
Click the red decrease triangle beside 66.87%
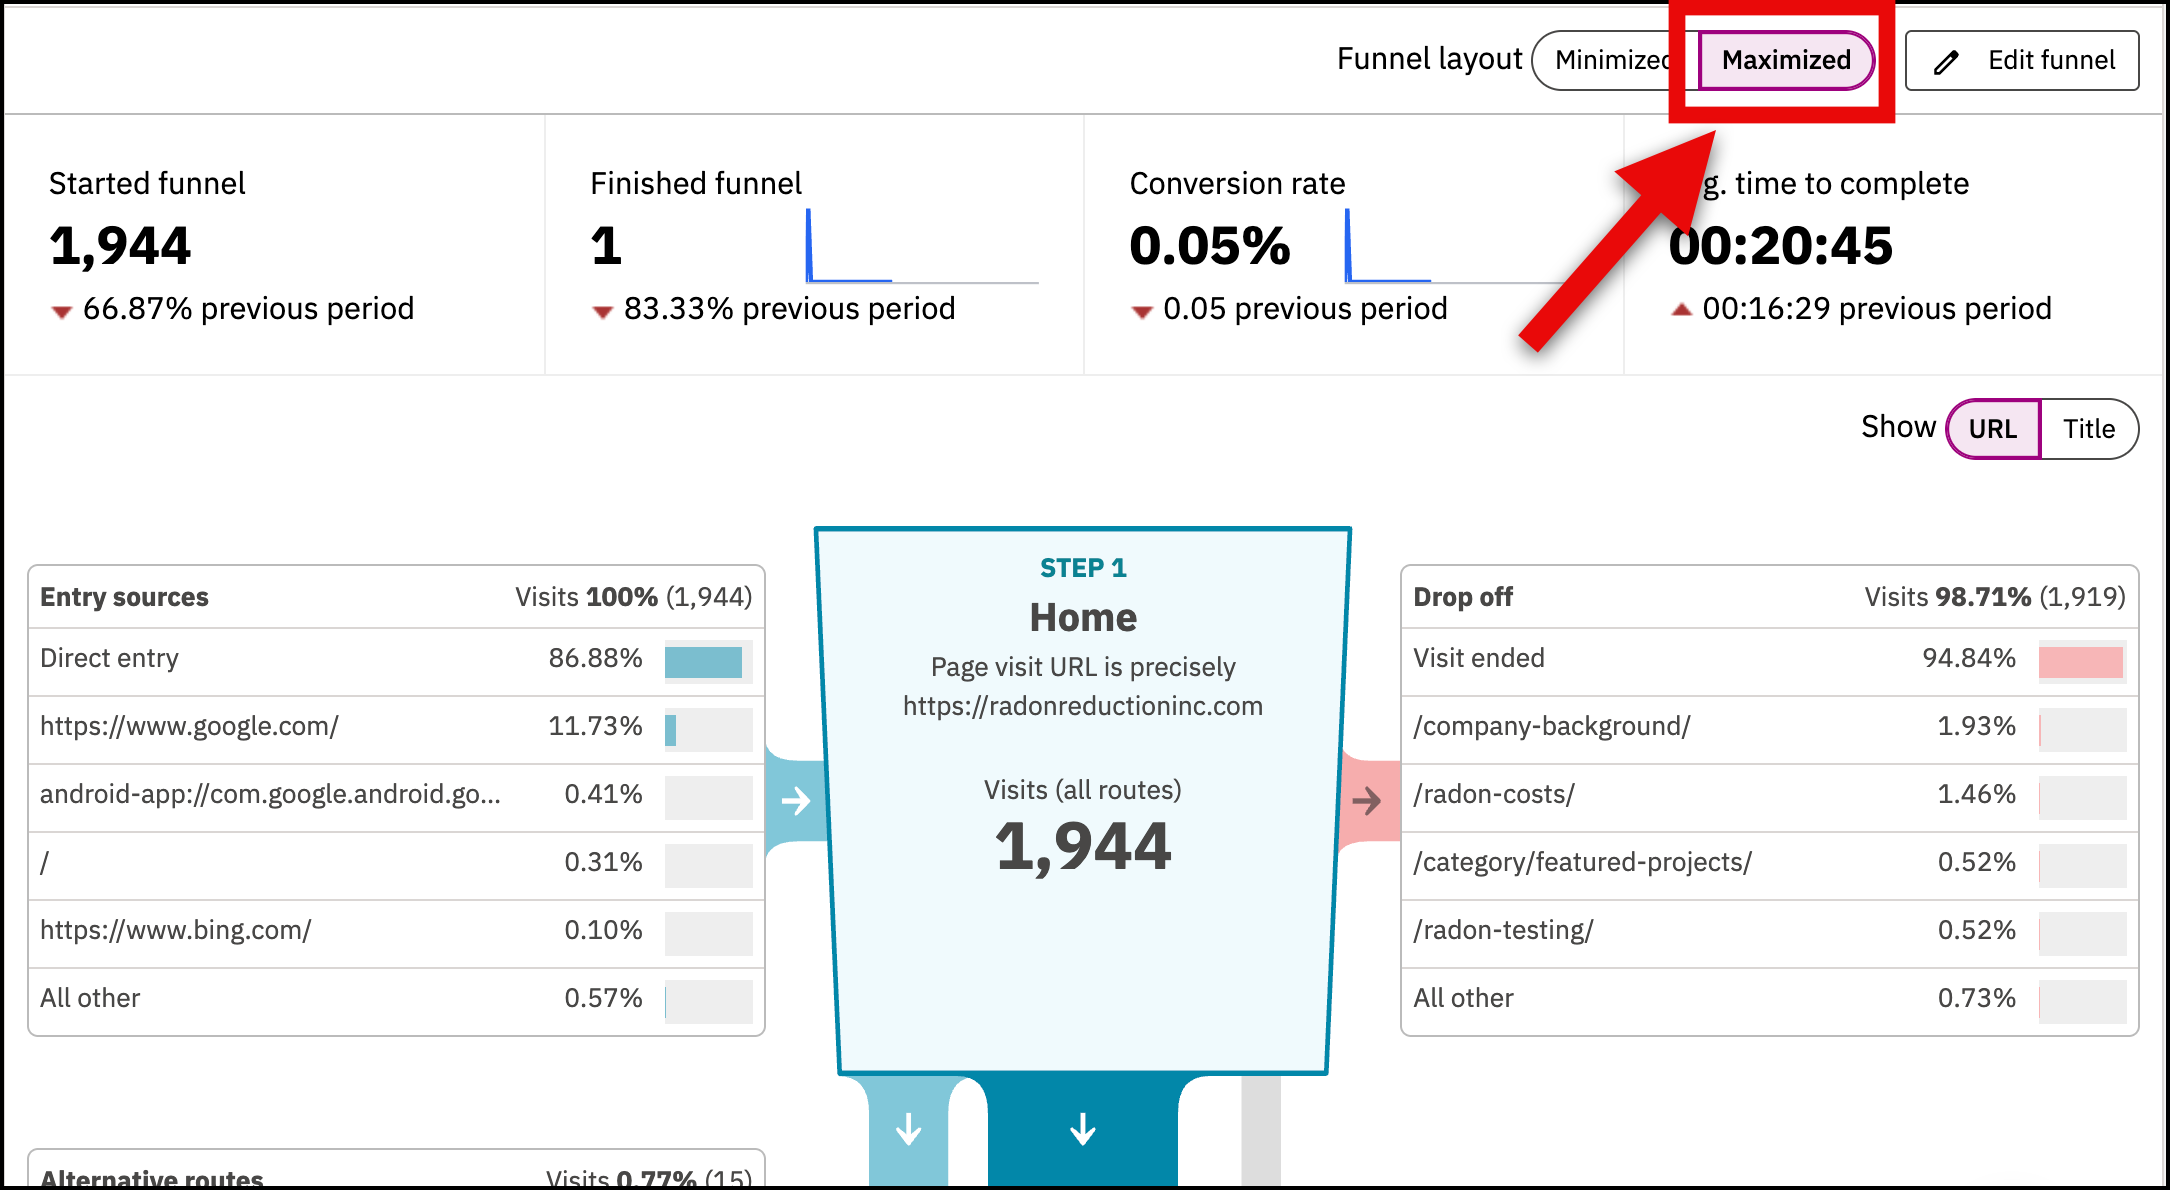[61, 311]
